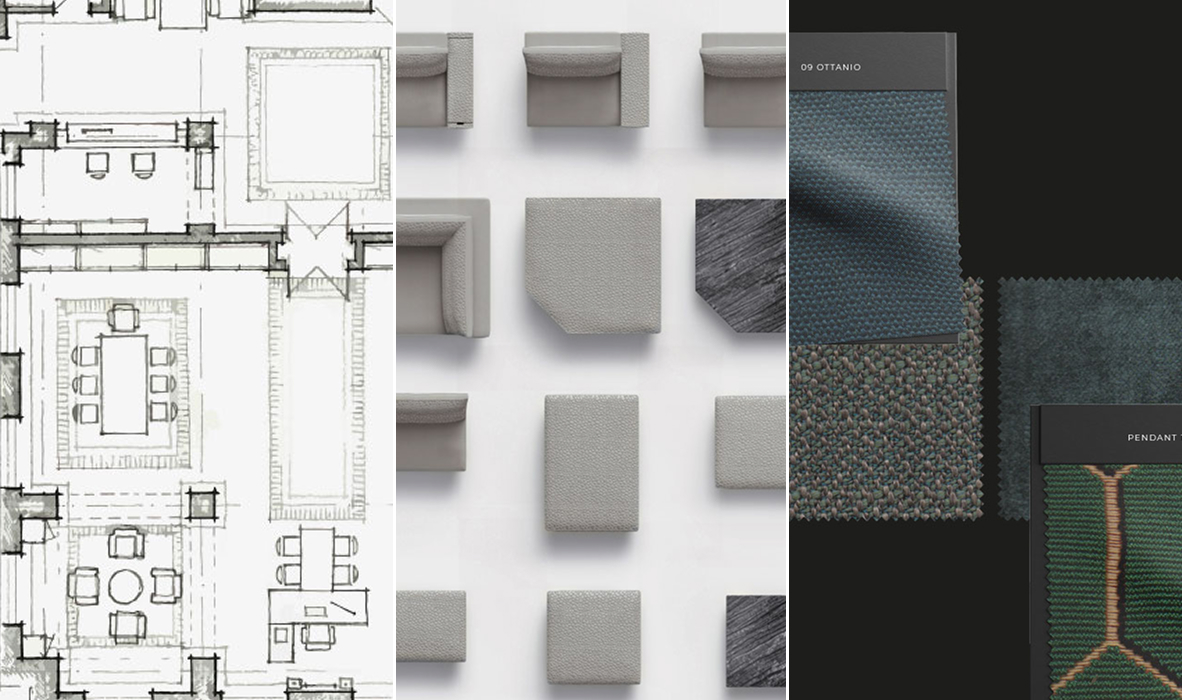Select the blue Ottanio fabric swatch
This screenshot has width=1182, height=700.
(x=870, y=210)
